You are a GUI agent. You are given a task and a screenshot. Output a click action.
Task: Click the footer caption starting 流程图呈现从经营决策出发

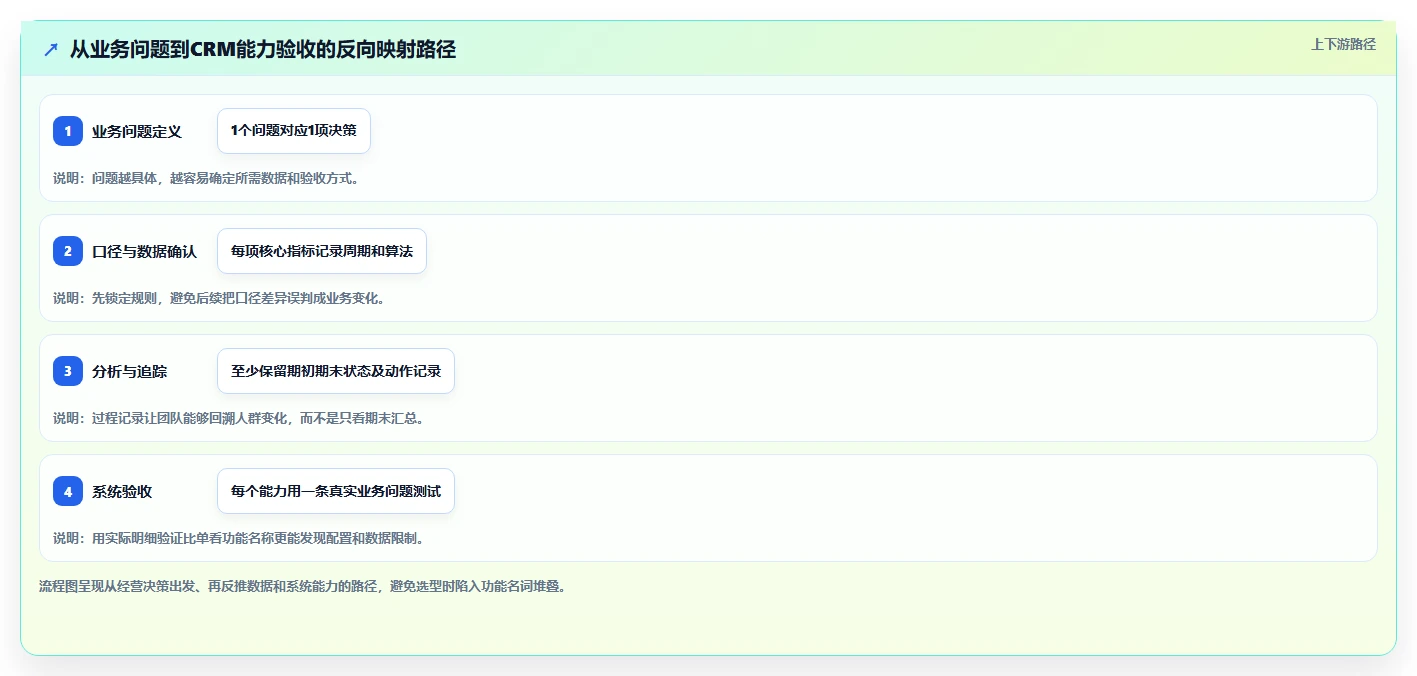point(302,586)
